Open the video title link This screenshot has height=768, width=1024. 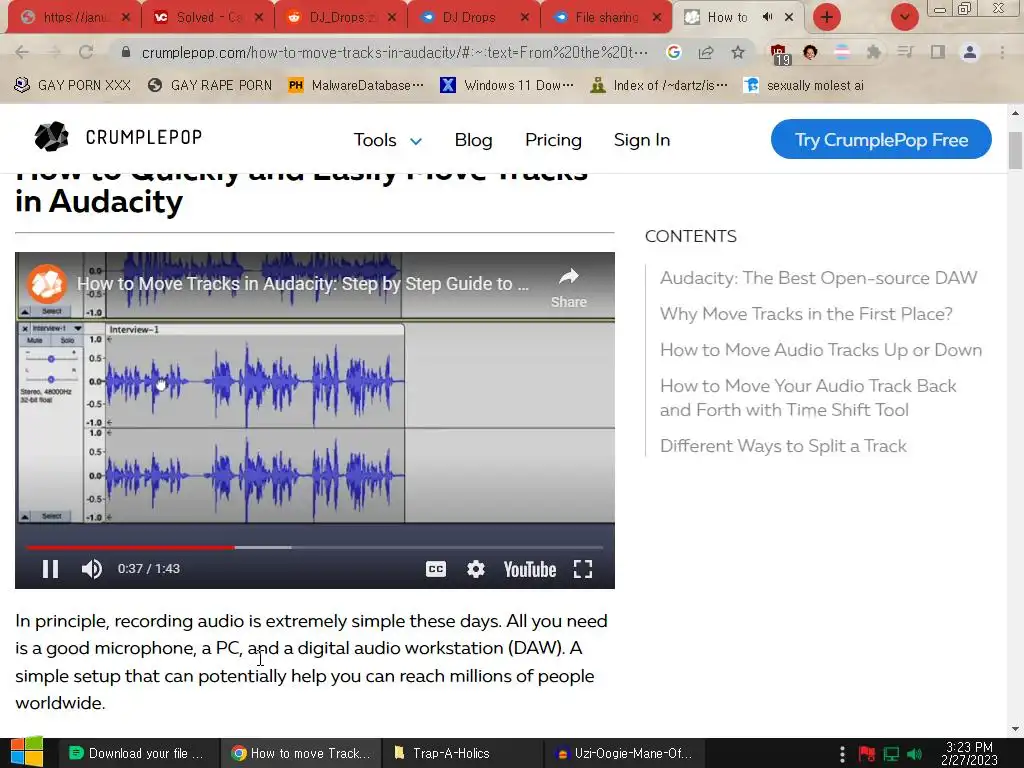click(x=303, y=283)
